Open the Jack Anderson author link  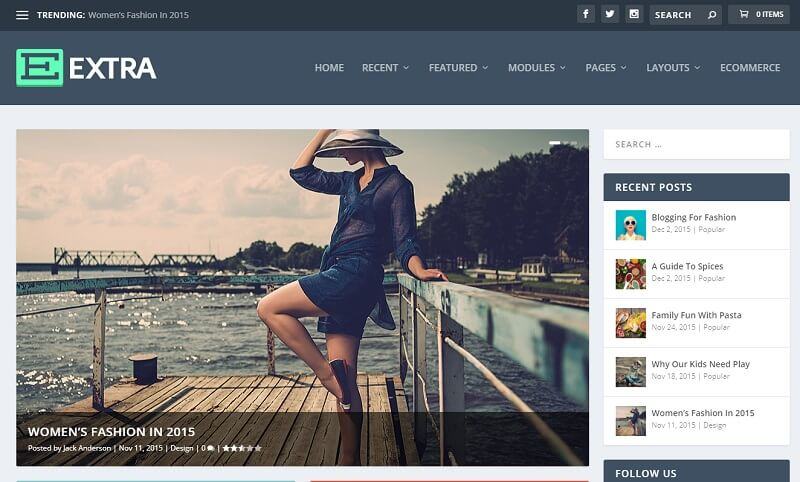87,448
